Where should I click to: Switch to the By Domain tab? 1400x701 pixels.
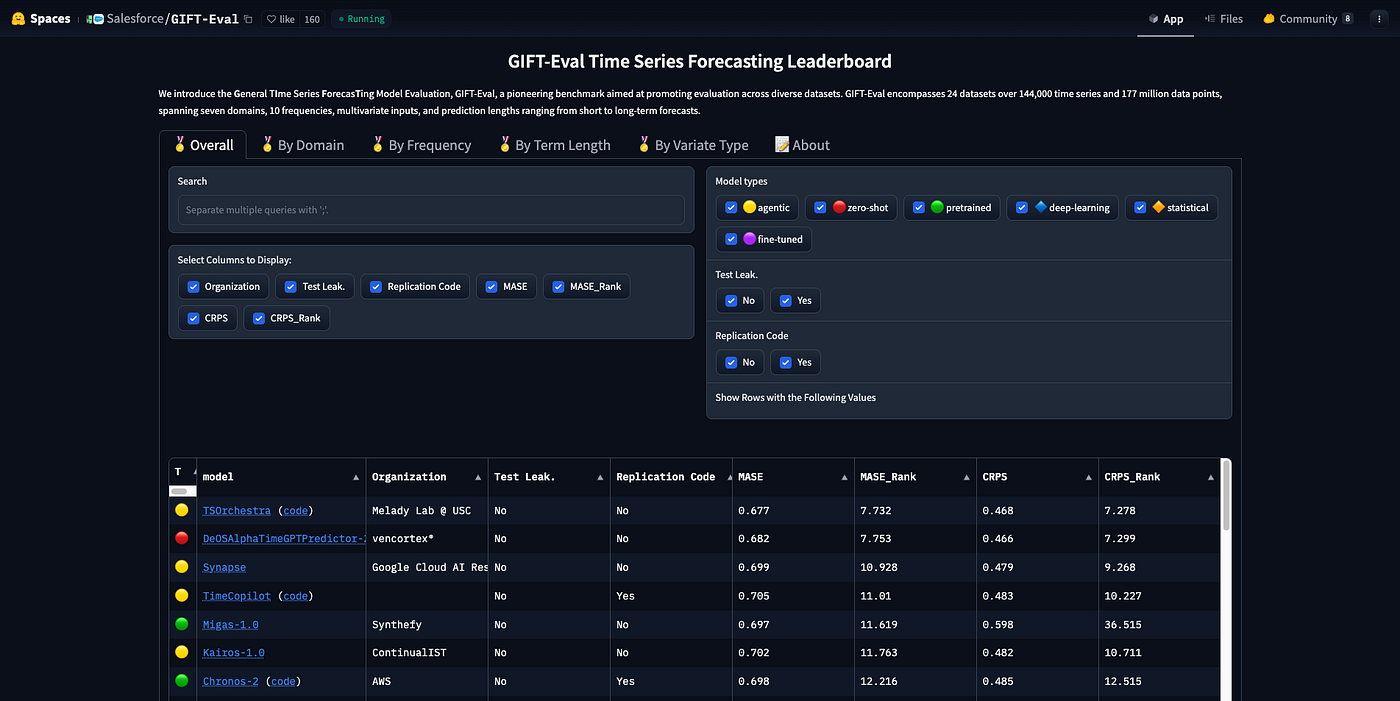pos(302,145)
